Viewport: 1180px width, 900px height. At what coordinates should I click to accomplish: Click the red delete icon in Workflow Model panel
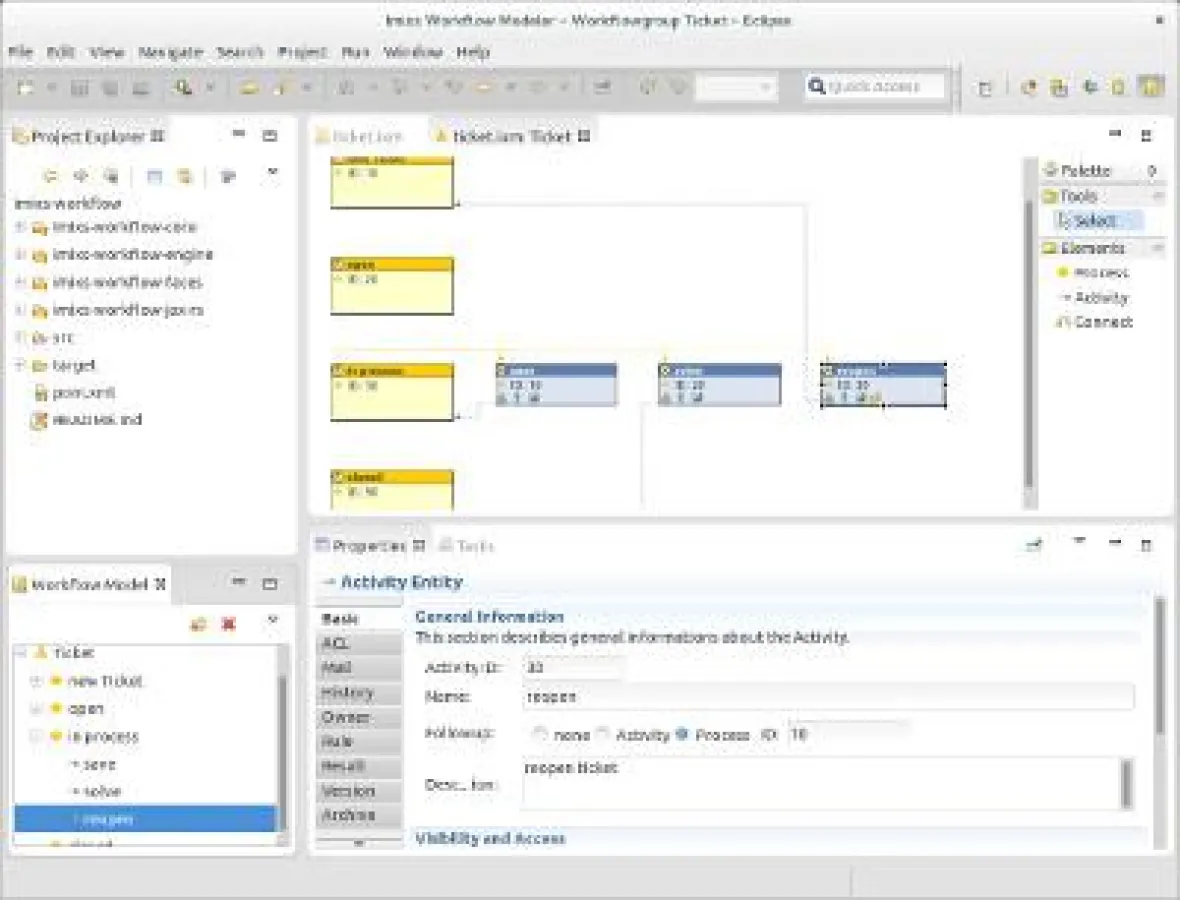pyautogui.click(x=228, y=623)
